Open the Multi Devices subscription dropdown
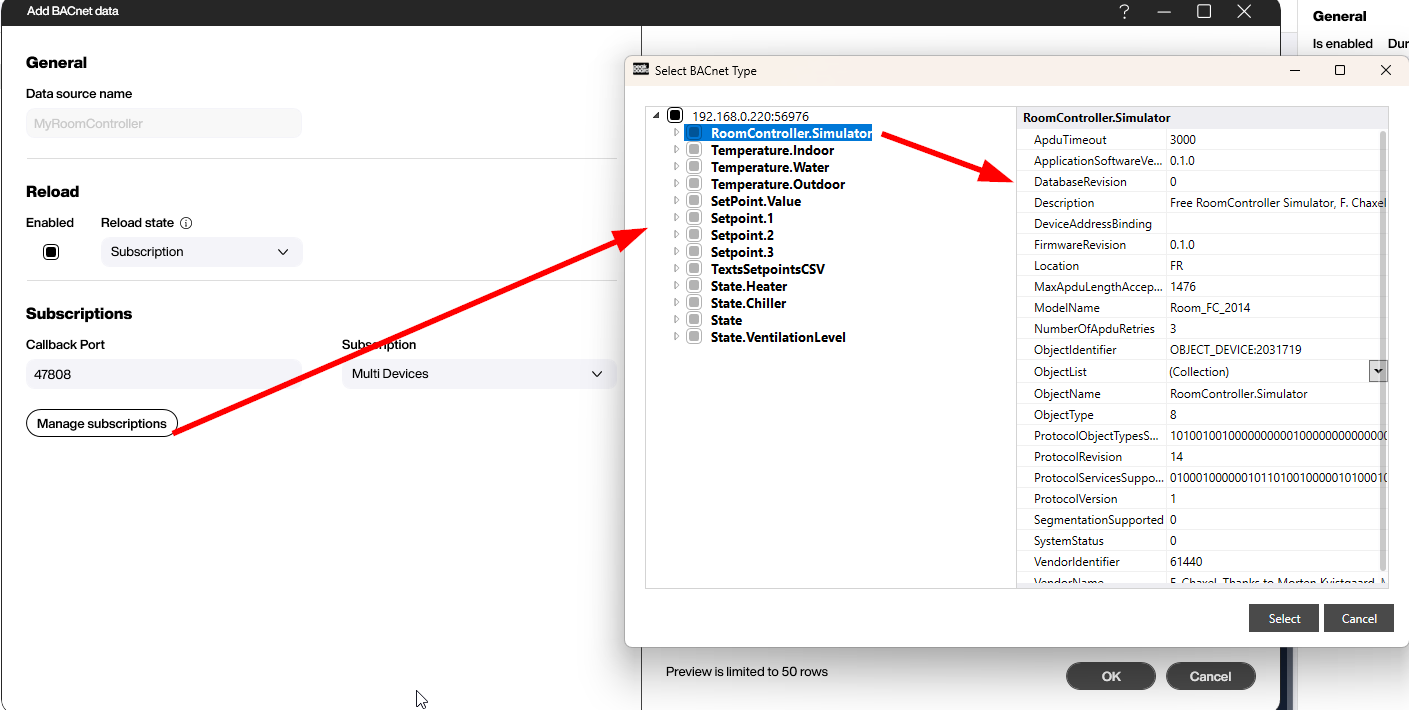1409x710 pixels. point(479,373)
